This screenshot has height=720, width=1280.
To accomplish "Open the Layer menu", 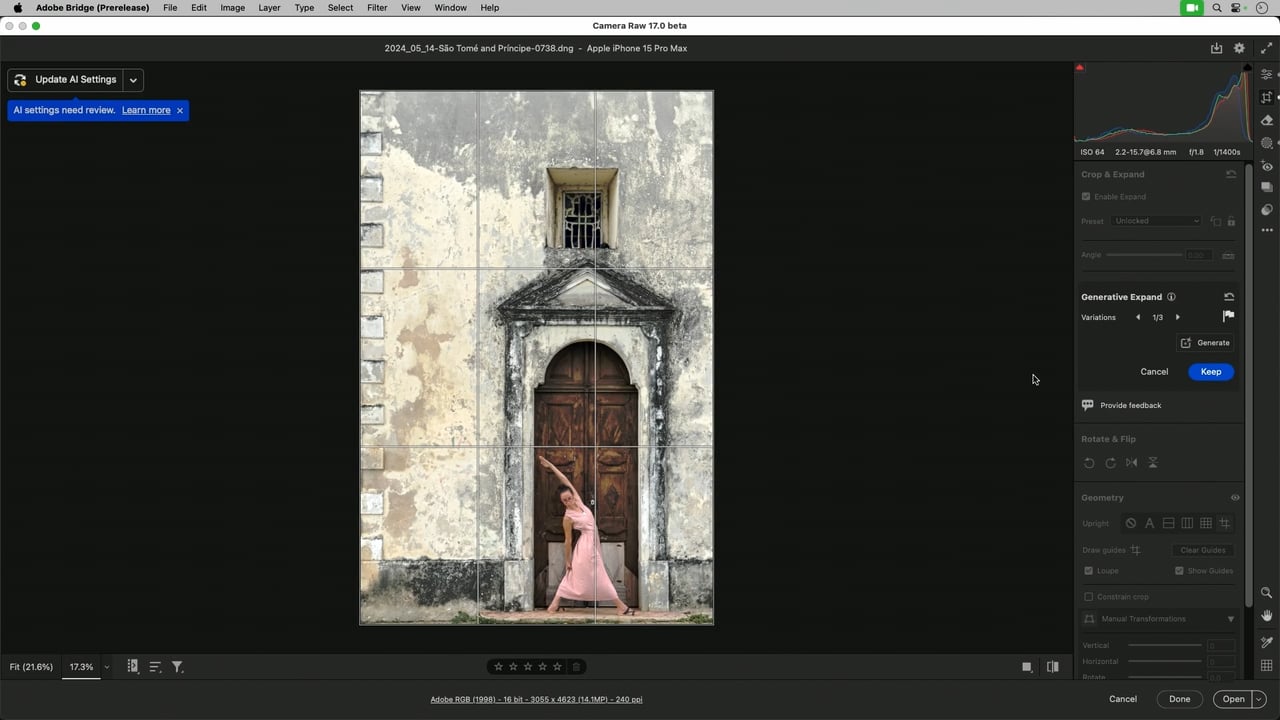I will [269, 7].
